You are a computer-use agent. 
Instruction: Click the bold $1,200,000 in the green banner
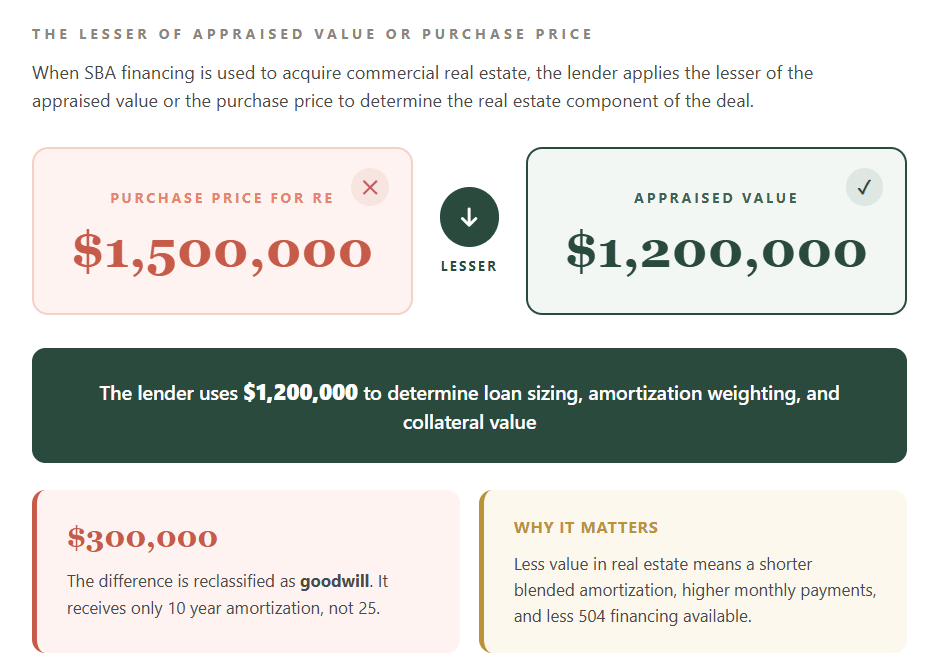pos(300,393)
